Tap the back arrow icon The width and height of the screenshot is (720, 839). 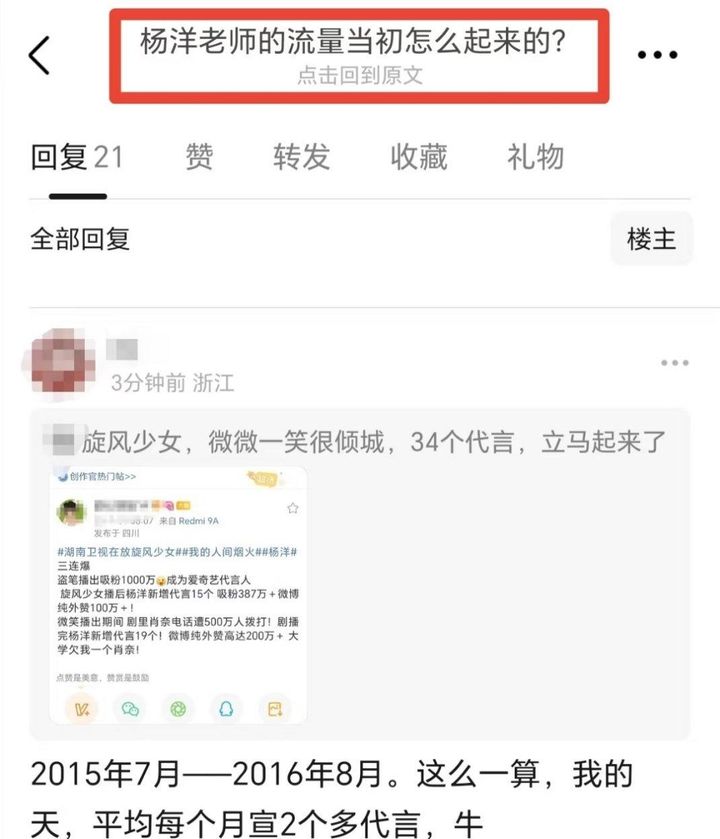click(x=39, y=55)
